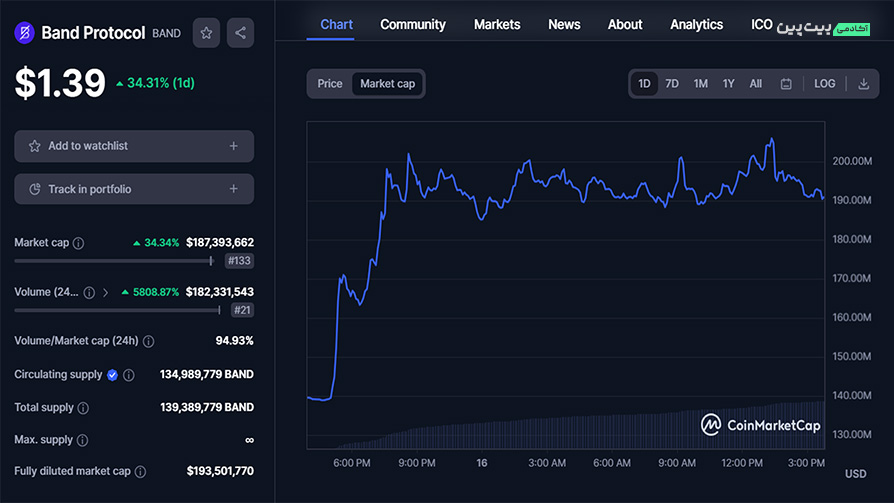
Task: Open the Markets tab
Action: click(497, 25)
